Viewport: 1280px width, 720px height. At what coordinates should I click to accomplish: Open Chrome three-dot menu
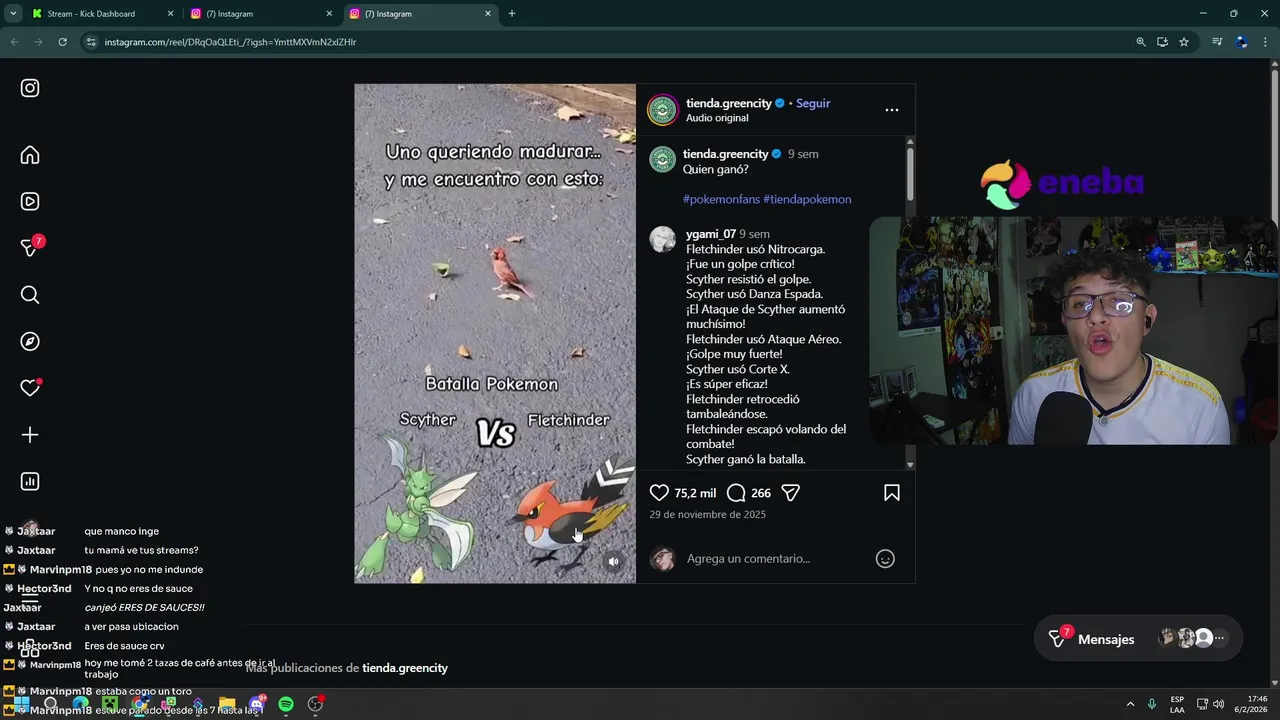click(x=1265, y=42)
